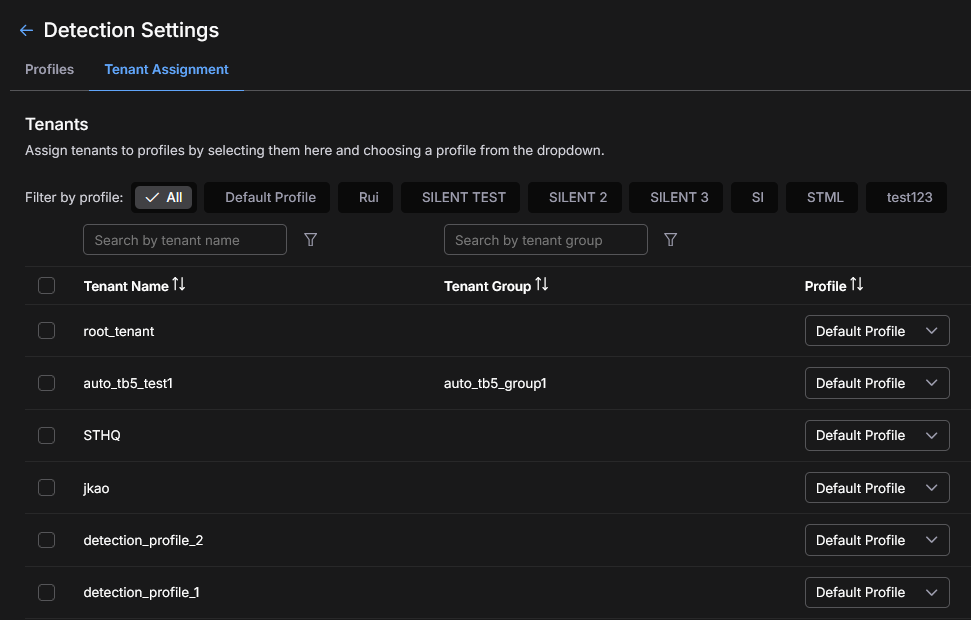Sort by Profile column arrows
The image size is (971, 620).
(857, 285)
